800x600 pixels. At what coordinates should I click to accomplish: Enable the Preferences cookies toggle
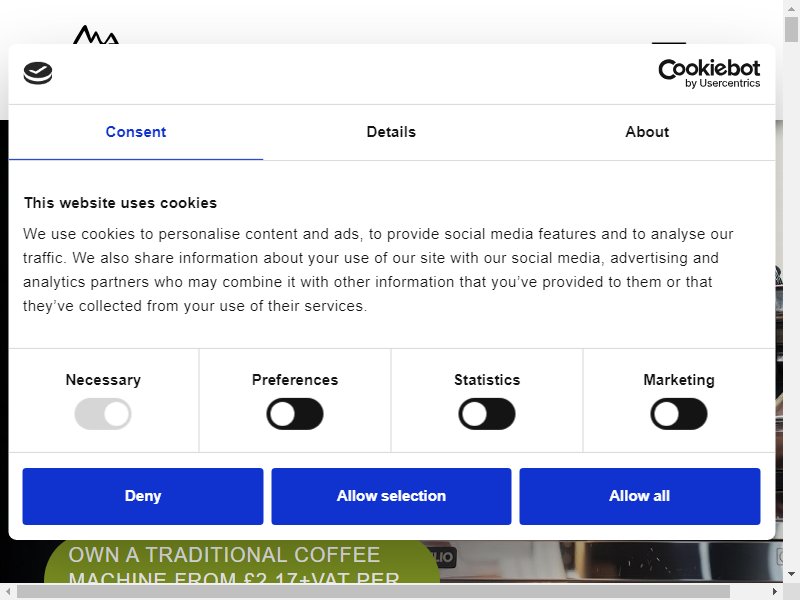[x=295, y=414]
